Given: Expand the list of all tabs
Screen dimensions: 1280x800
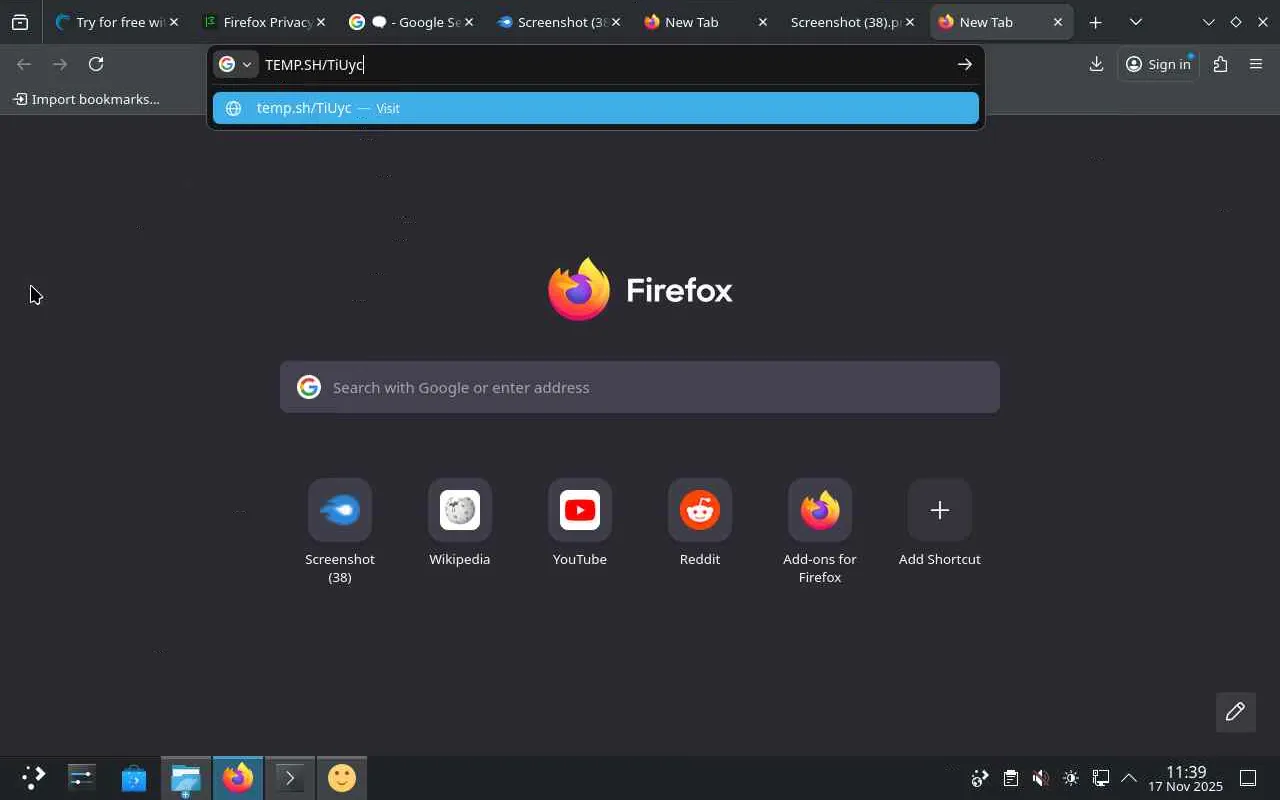Looking at the screenshot, I should pos(1136,22).
